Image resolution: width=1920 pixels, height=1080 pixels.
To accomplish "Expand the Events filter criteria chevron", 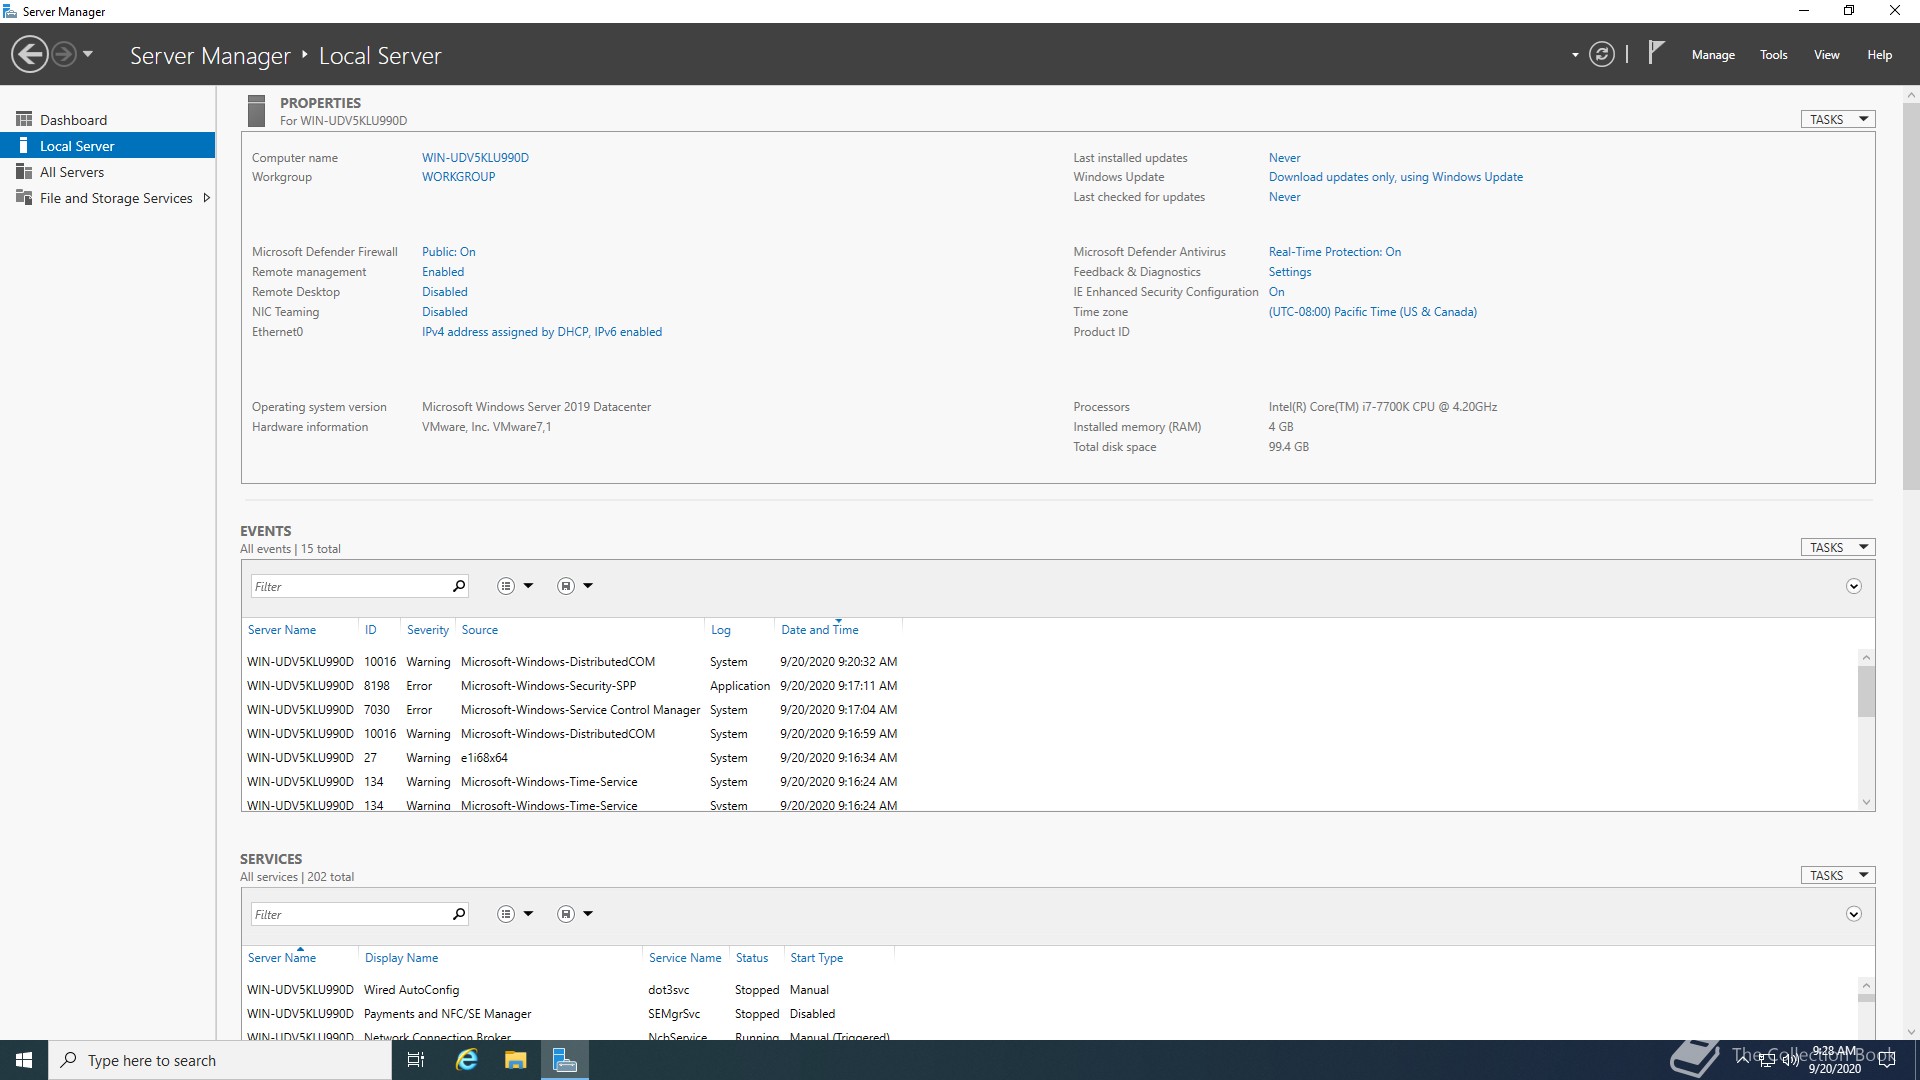I will click(x=1853, y=587).
